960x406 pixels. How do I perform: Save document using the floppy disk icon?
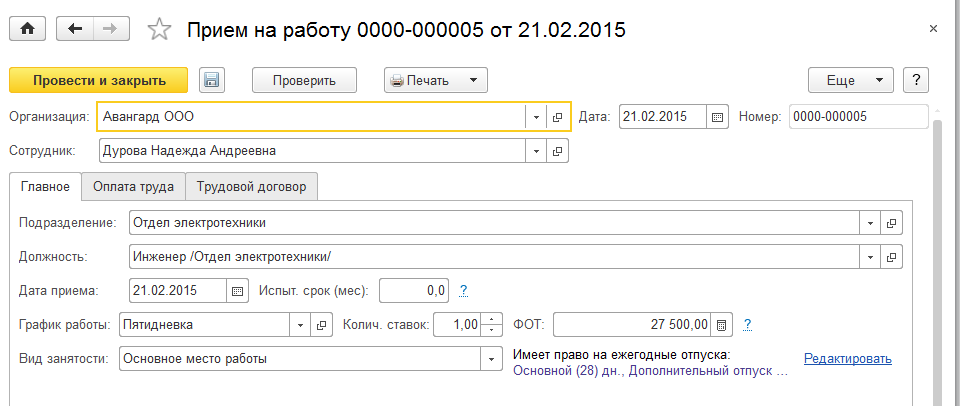point(211,80)
